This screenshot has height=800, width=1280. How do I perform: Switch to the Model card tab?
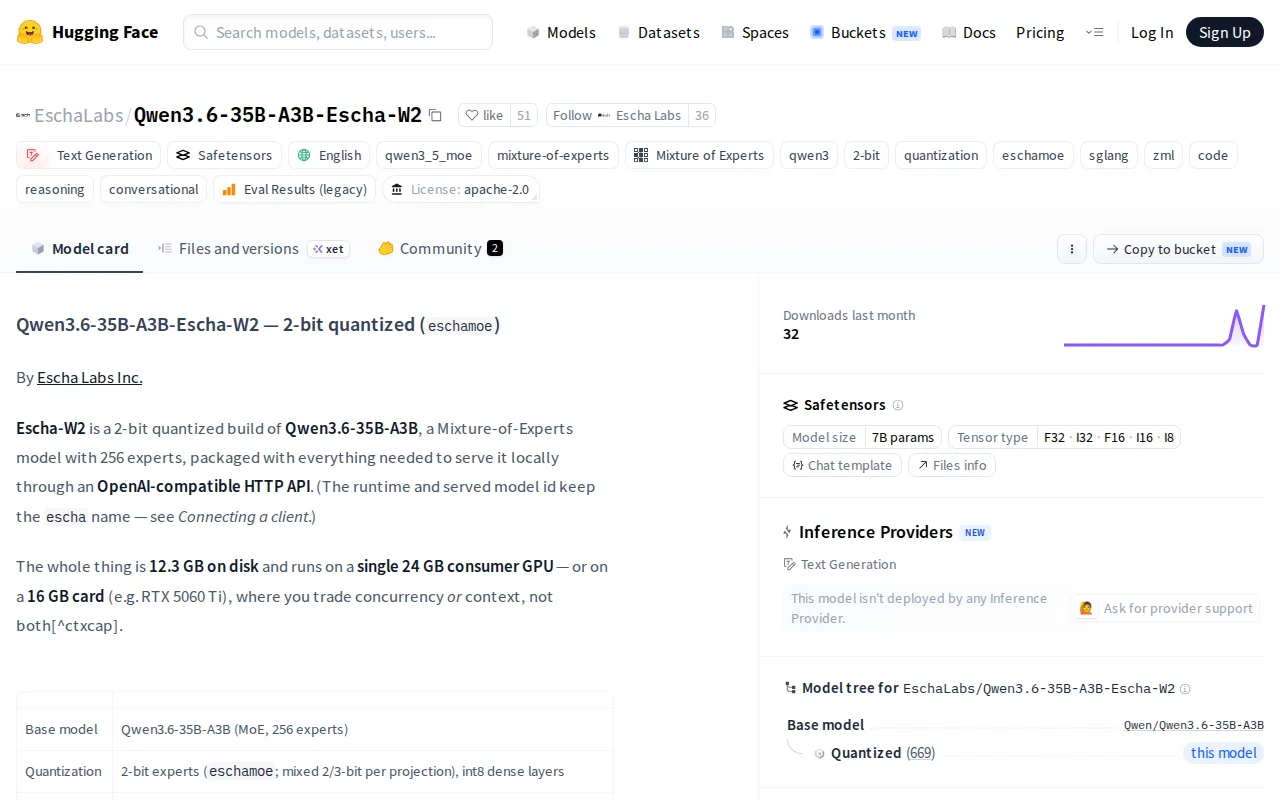pyautogui.click(x=80, y=249)
